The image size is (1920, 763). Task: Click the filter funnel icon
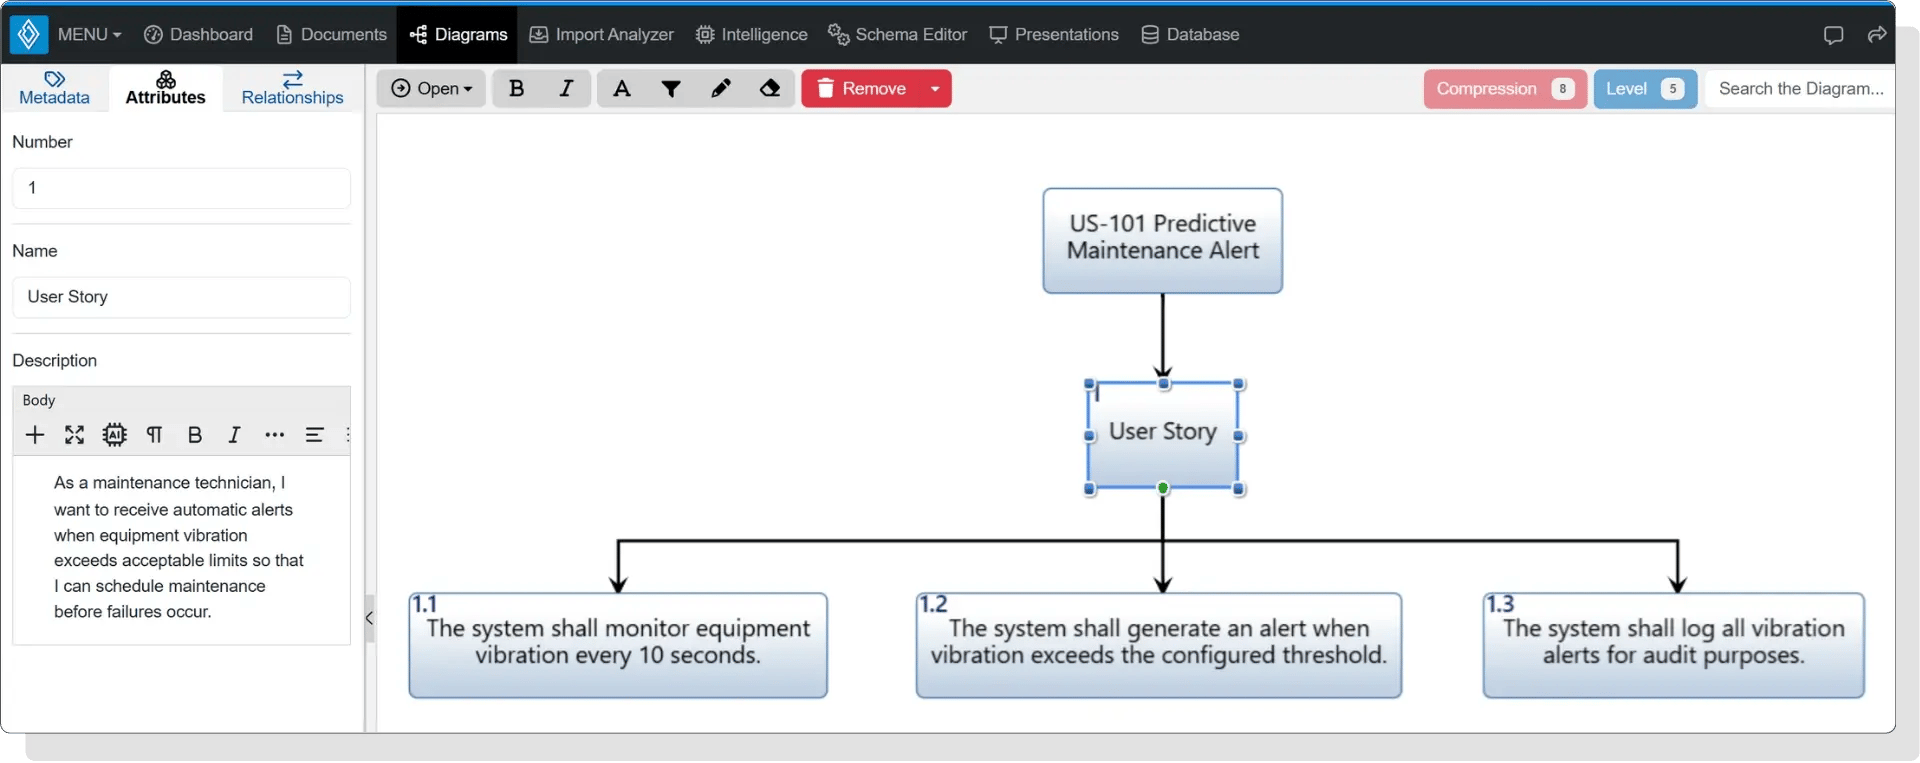[671, 88]
